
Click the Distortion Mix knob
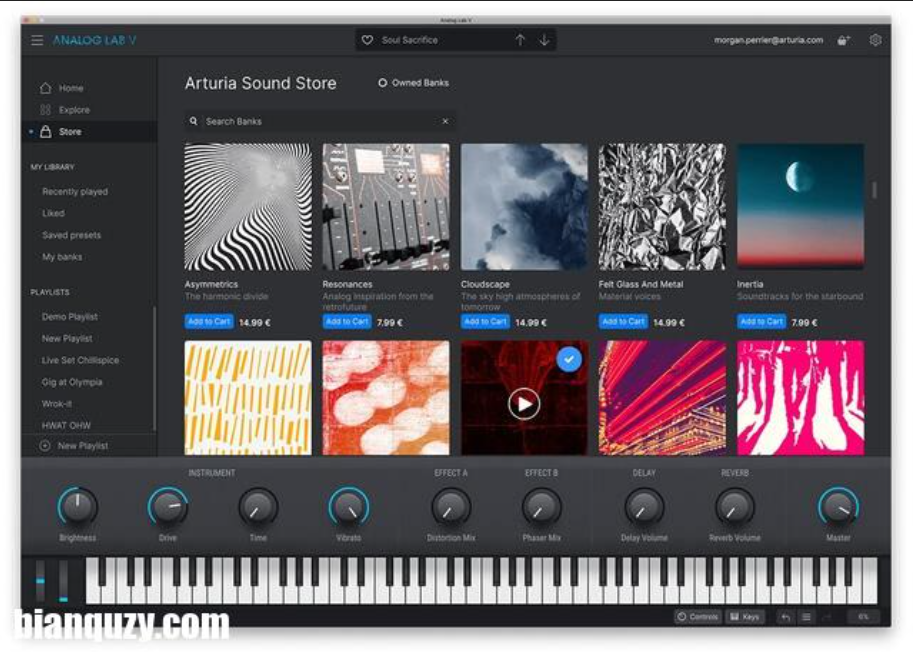(451, 506)
